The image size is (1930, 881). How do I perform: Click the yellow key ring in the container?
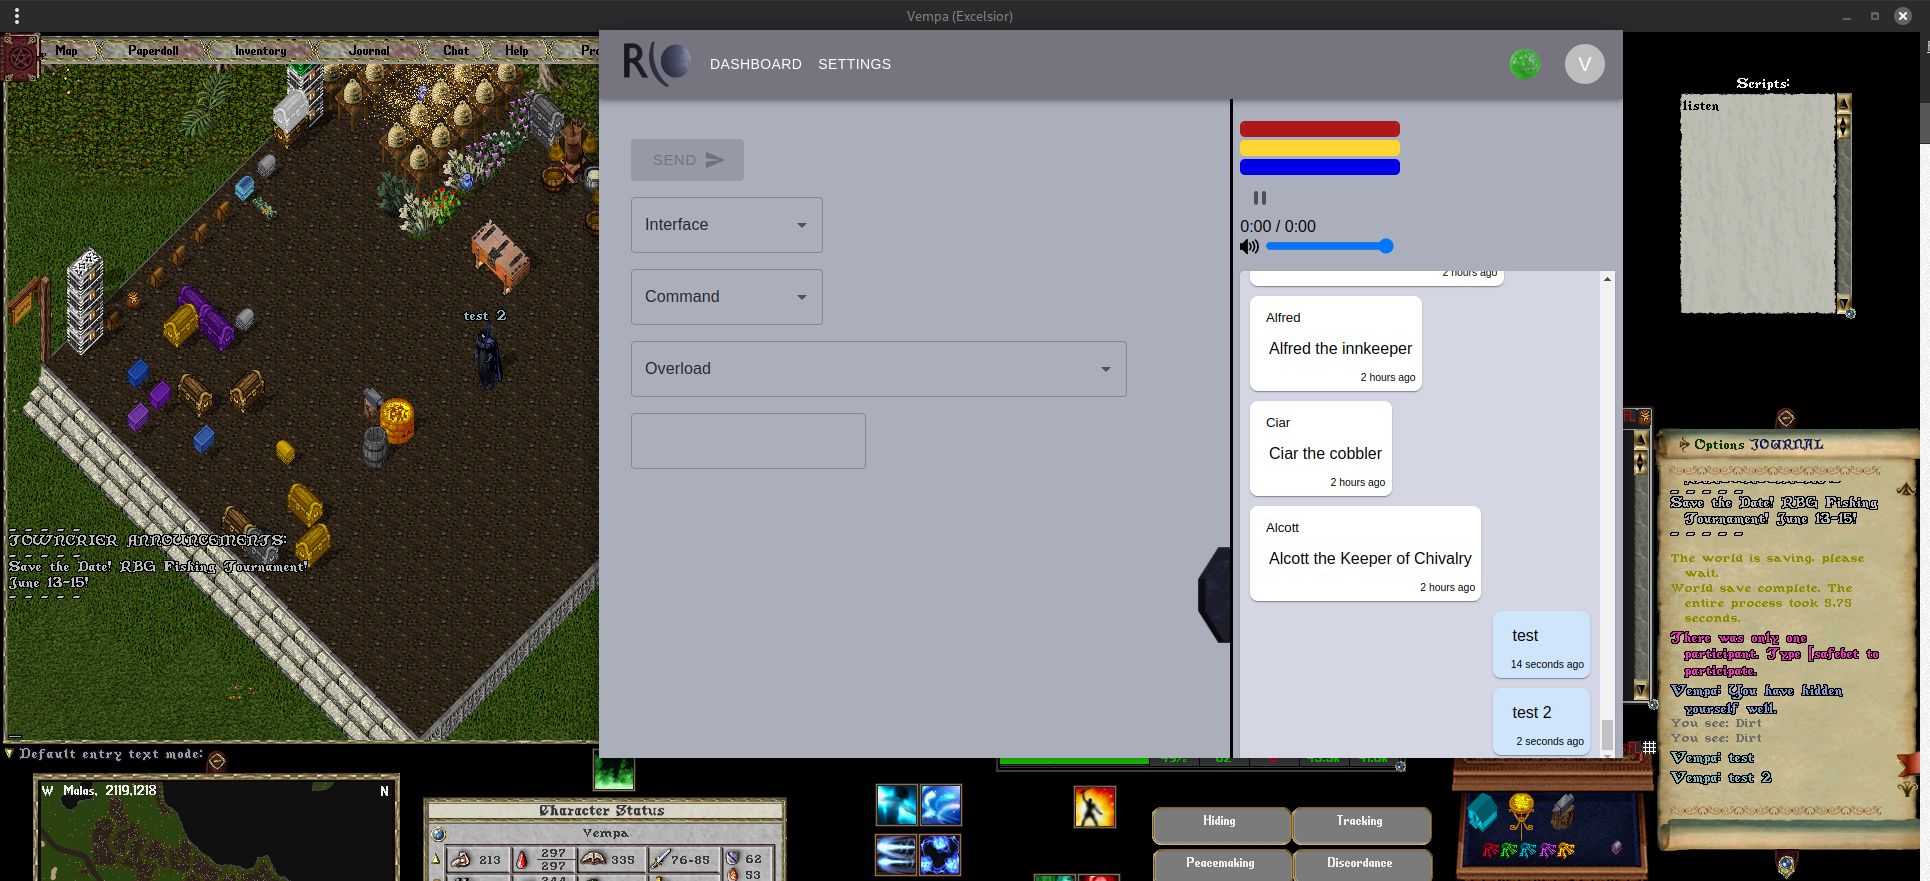coord(1566,851)
